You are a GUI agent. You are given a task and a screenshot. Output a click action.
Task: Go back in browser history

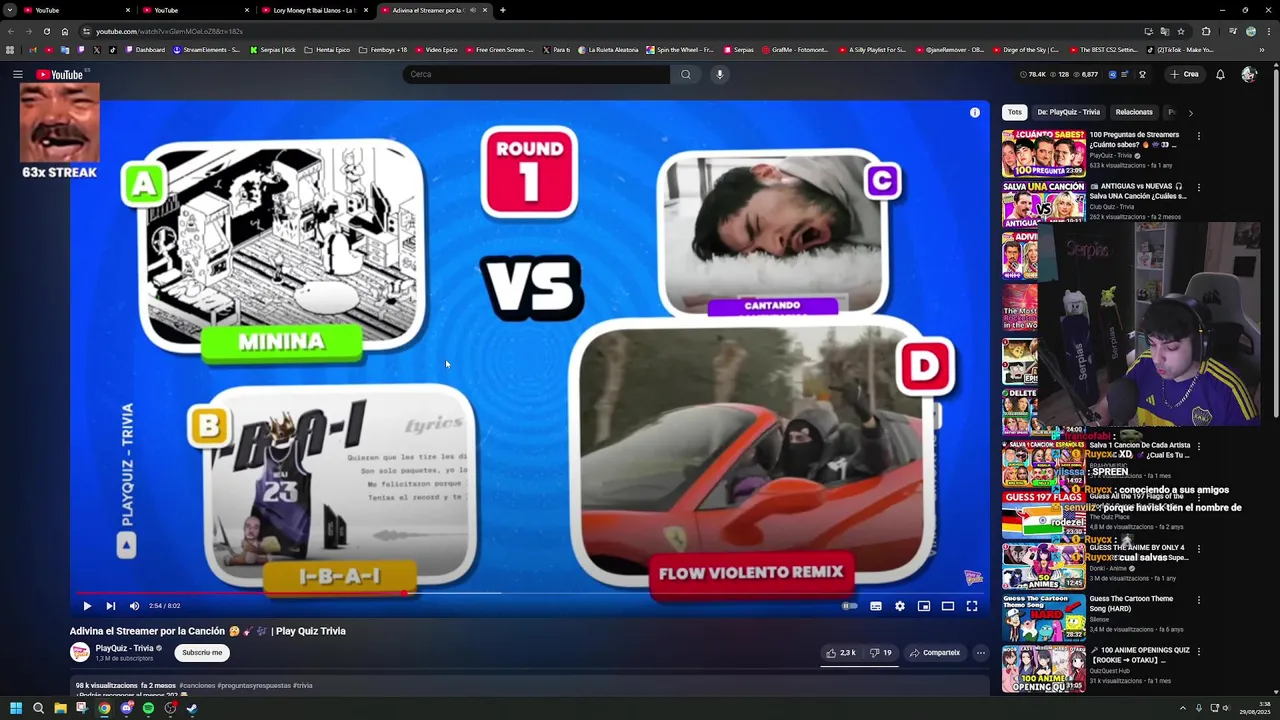click(11, 31)
